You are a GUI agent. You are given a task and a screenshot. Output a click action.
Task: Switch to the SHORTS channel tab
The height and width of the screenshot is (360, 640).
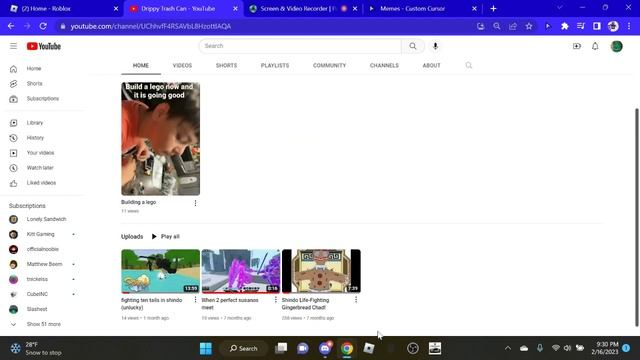point(226,65)
